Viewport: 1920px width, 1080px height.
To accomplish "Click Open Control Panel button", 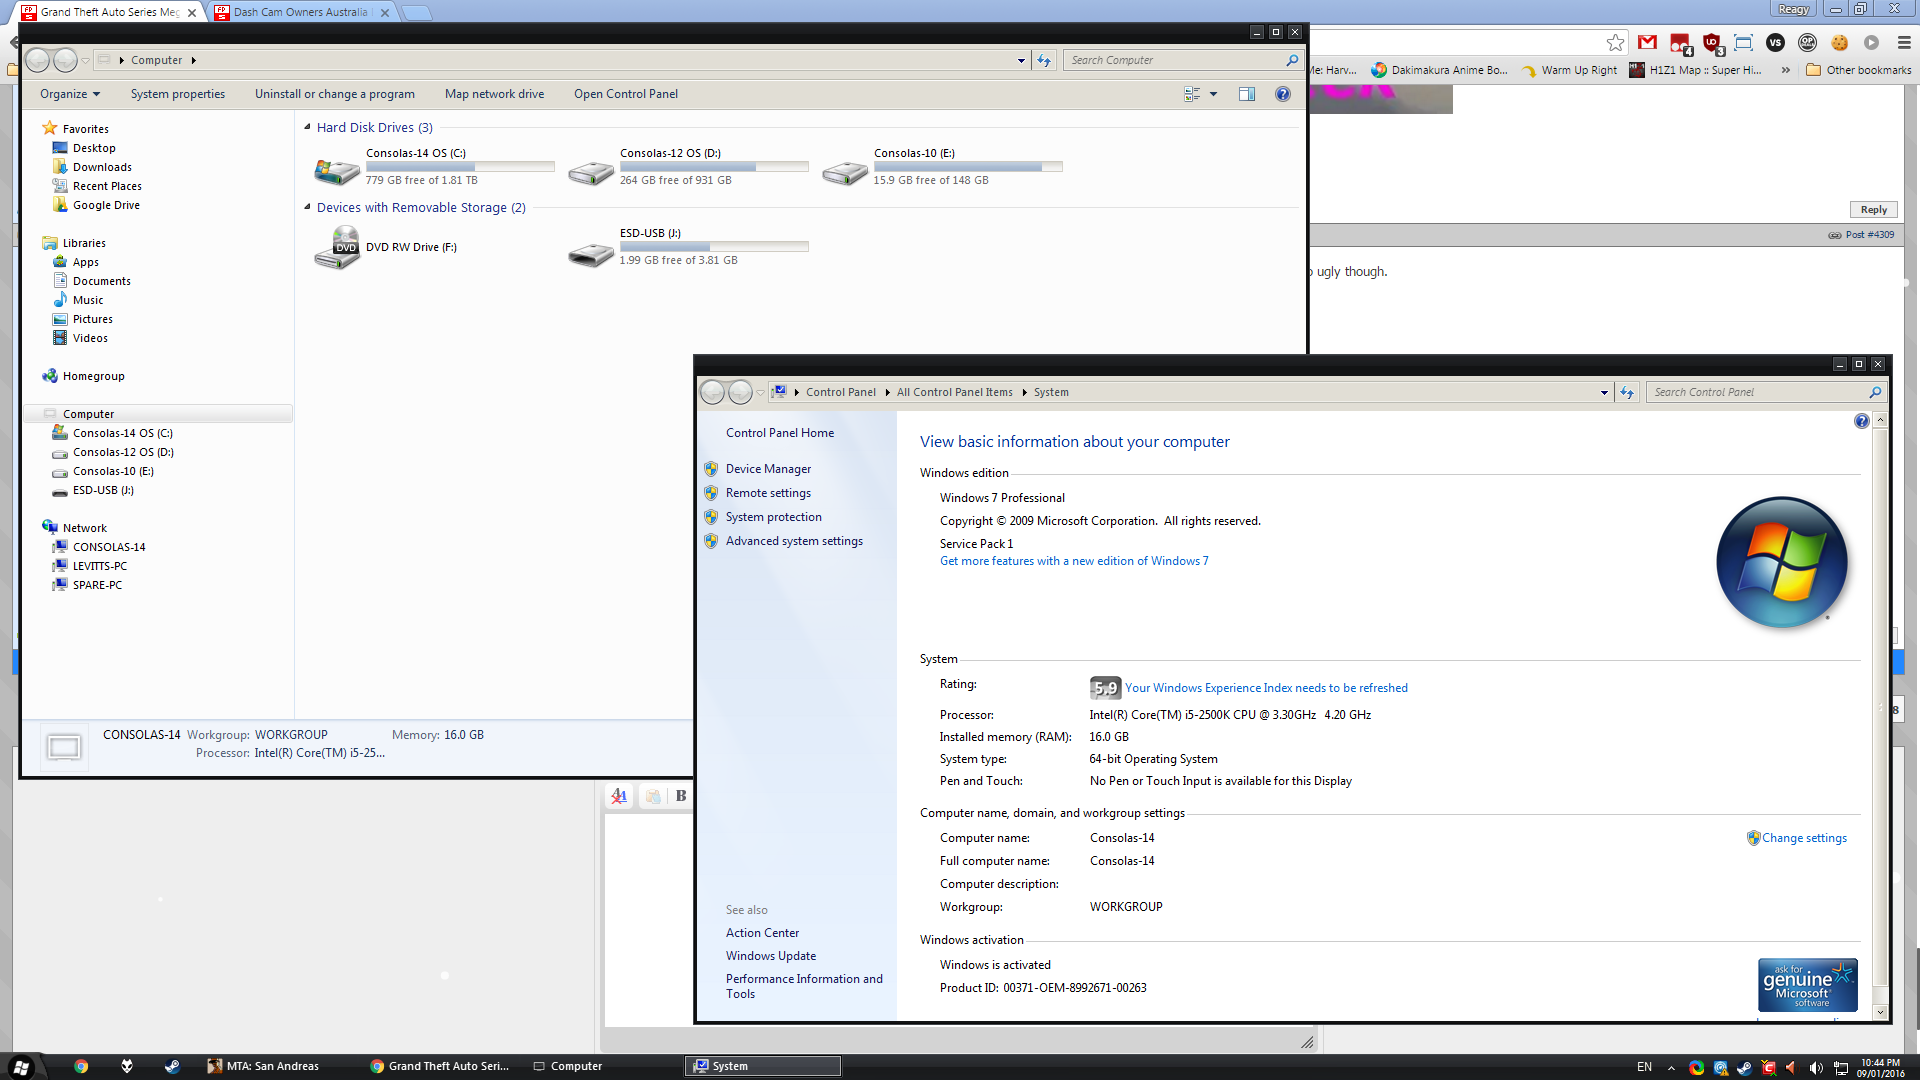I will tap(626, 94).
